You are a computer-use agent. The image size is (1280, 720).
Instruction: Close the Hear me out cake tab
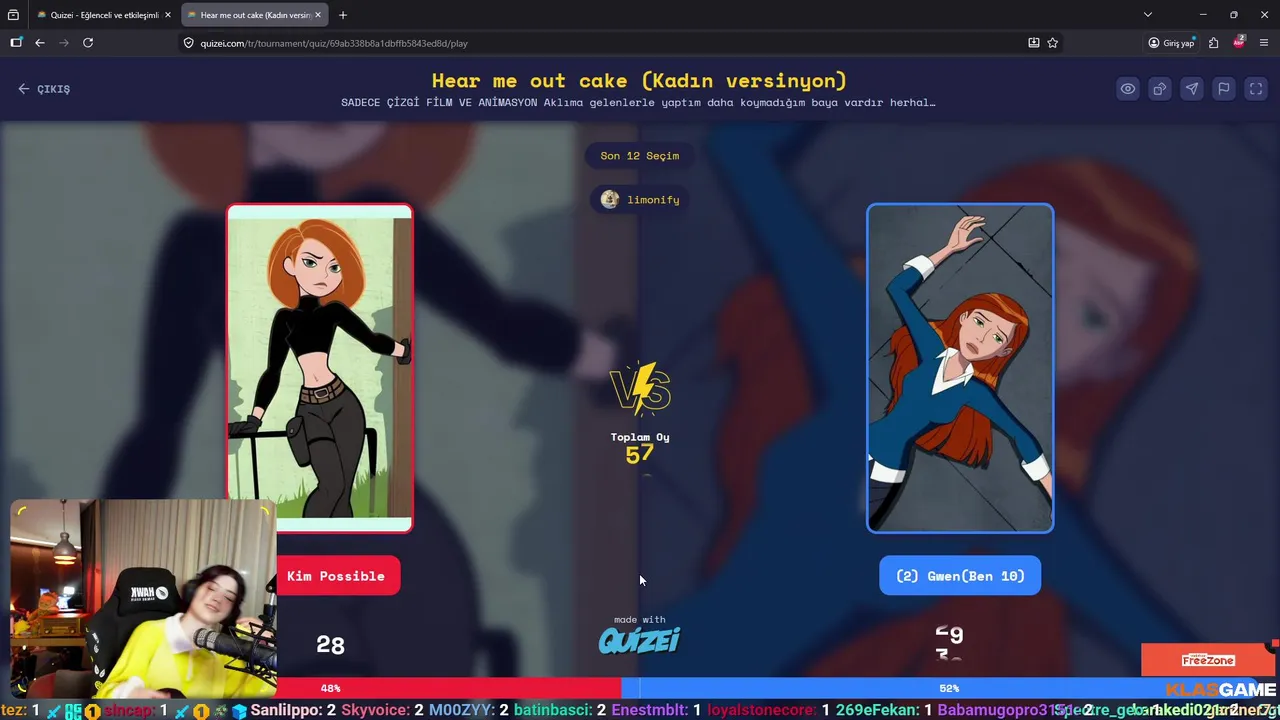[318, 15]
